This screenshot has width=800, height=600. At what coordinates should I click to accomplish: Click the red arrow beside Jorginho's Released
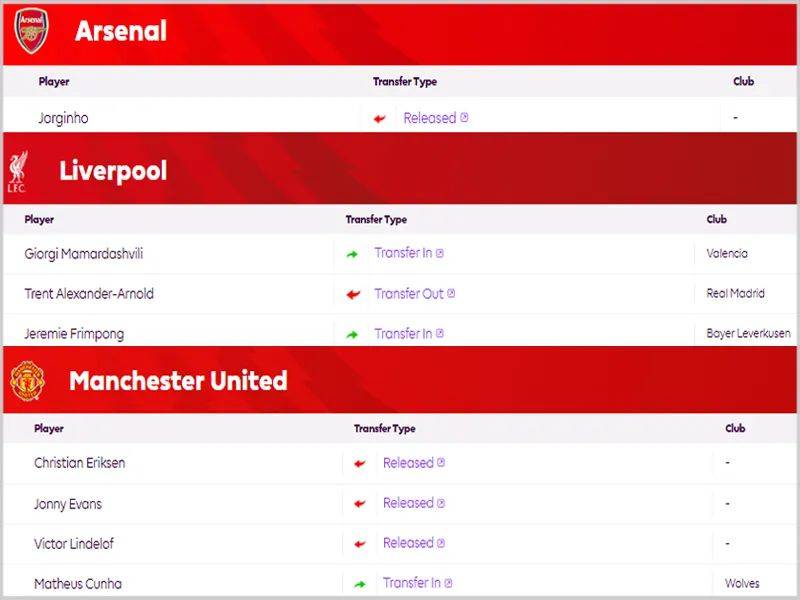point(380,119)
